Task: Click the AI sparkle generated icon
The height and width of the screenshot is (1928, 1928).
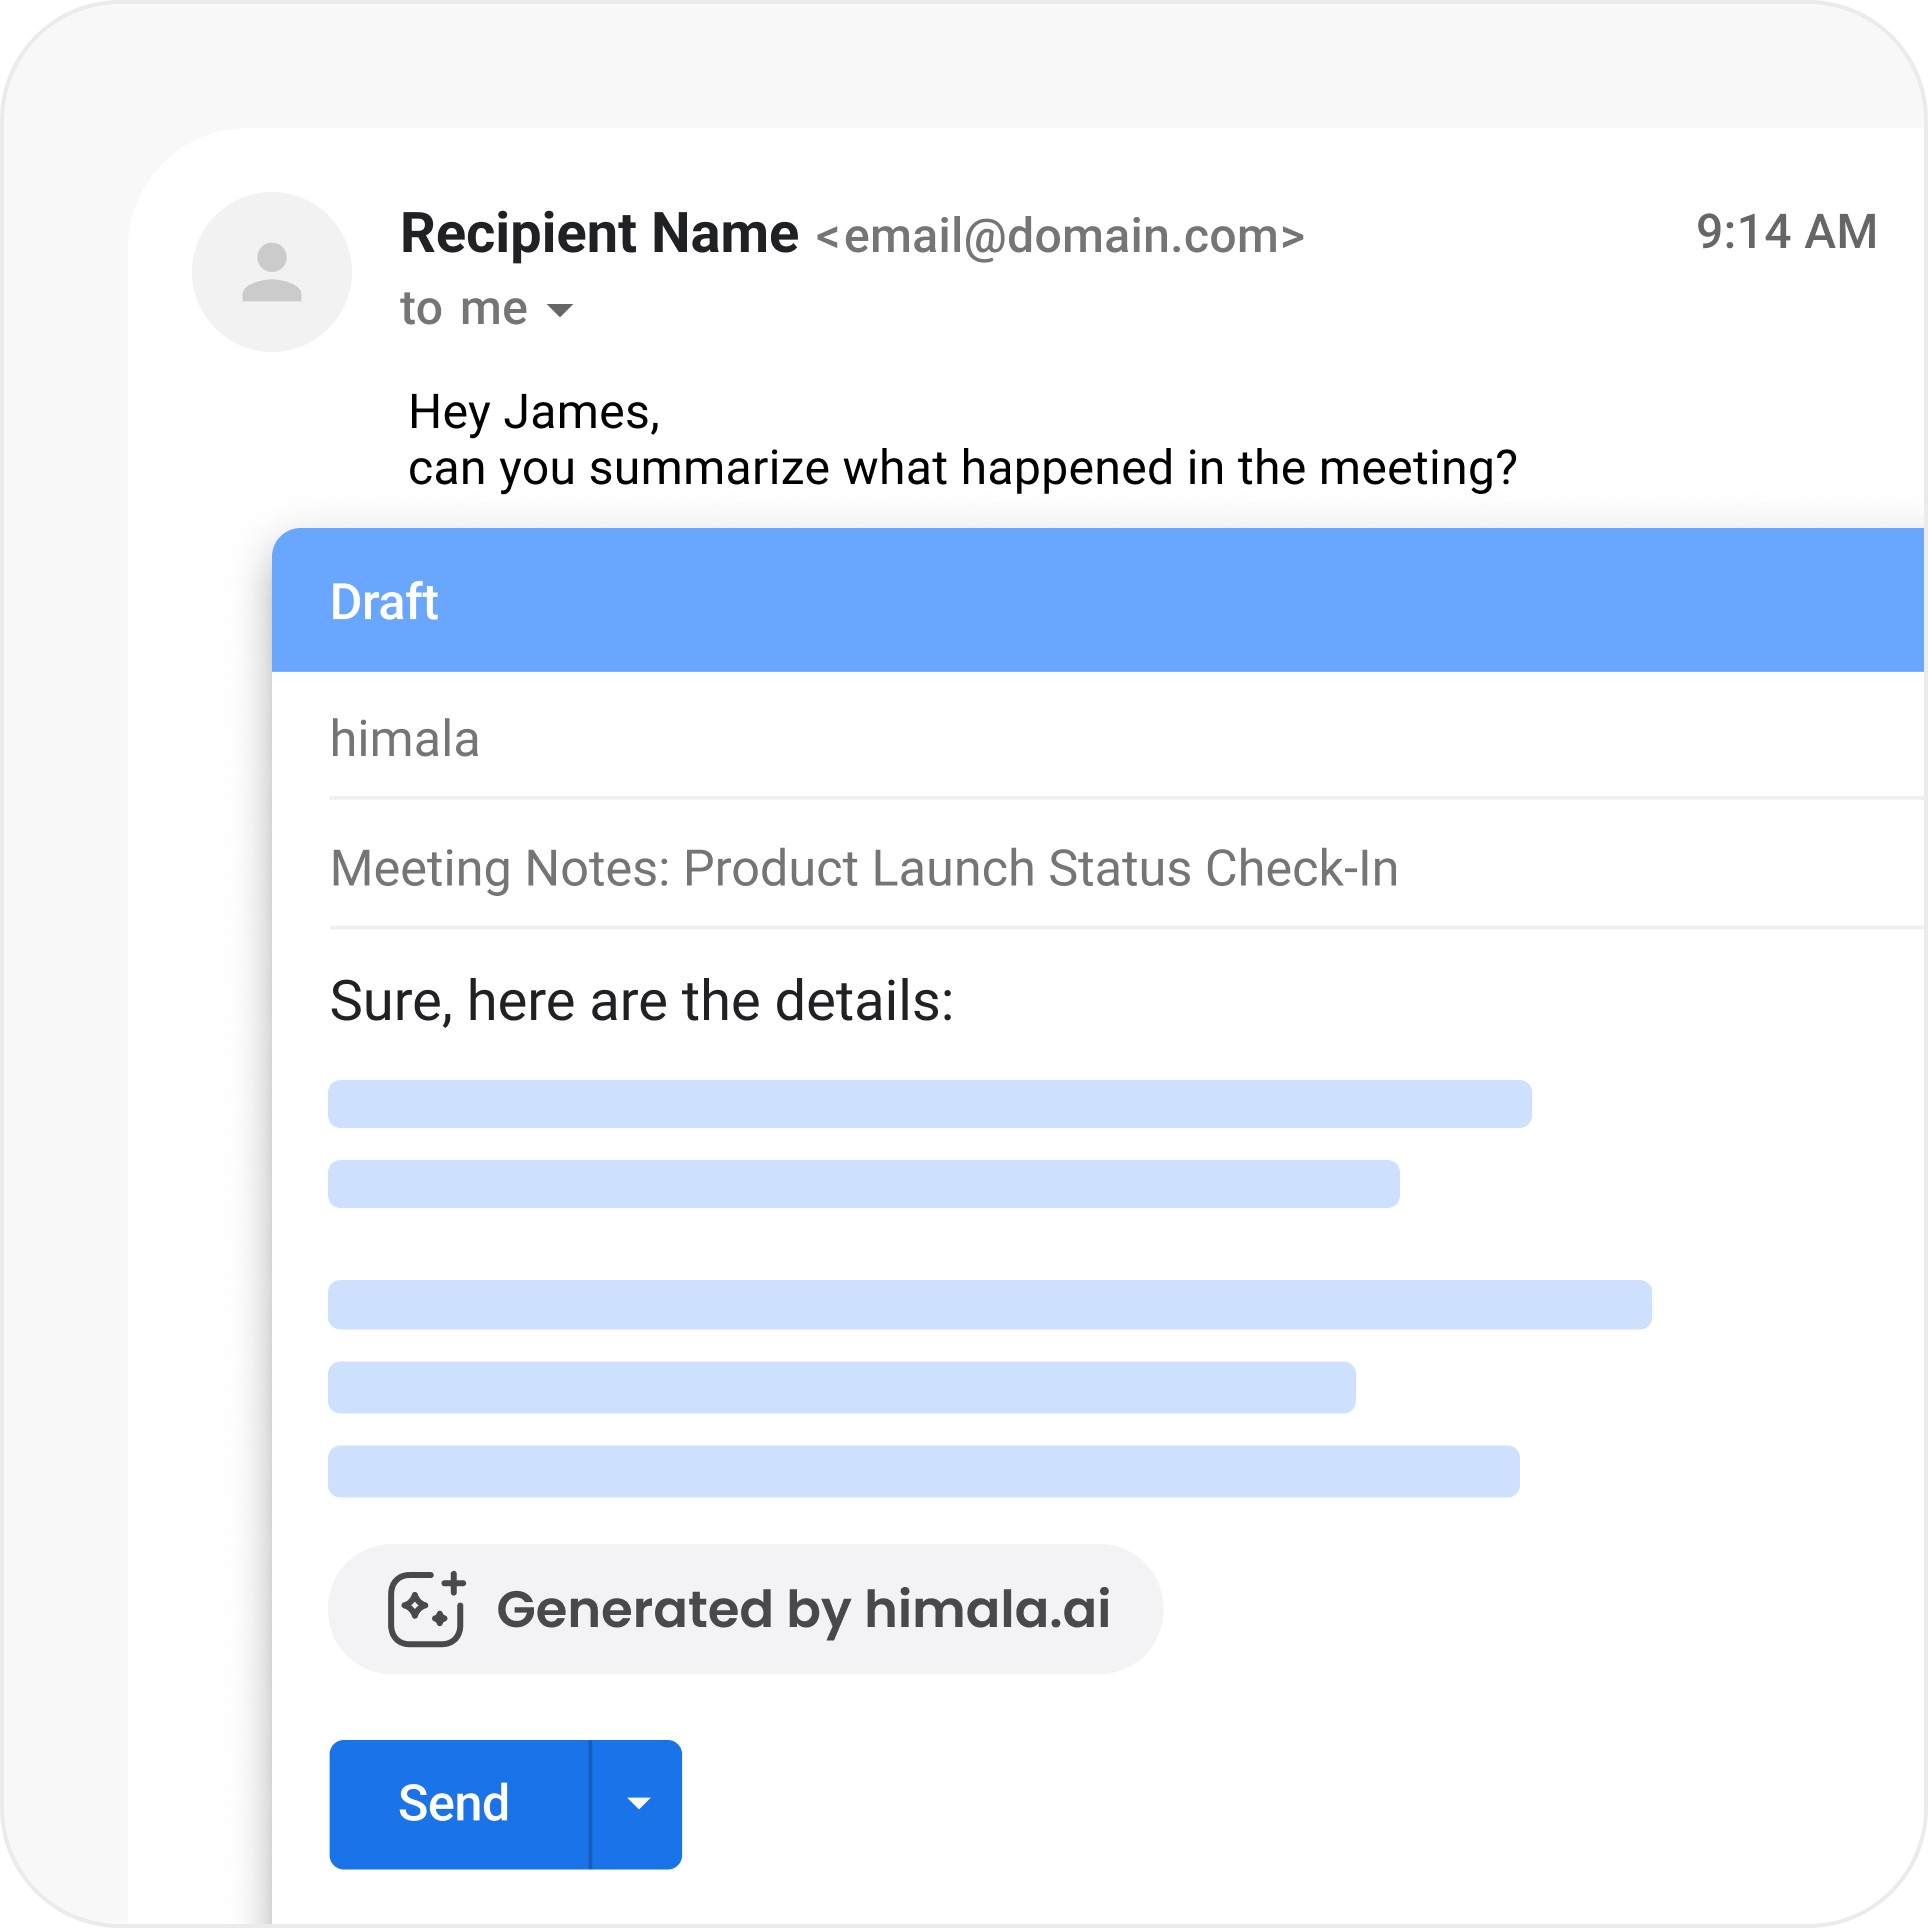Action: (x=427, y=1609)
